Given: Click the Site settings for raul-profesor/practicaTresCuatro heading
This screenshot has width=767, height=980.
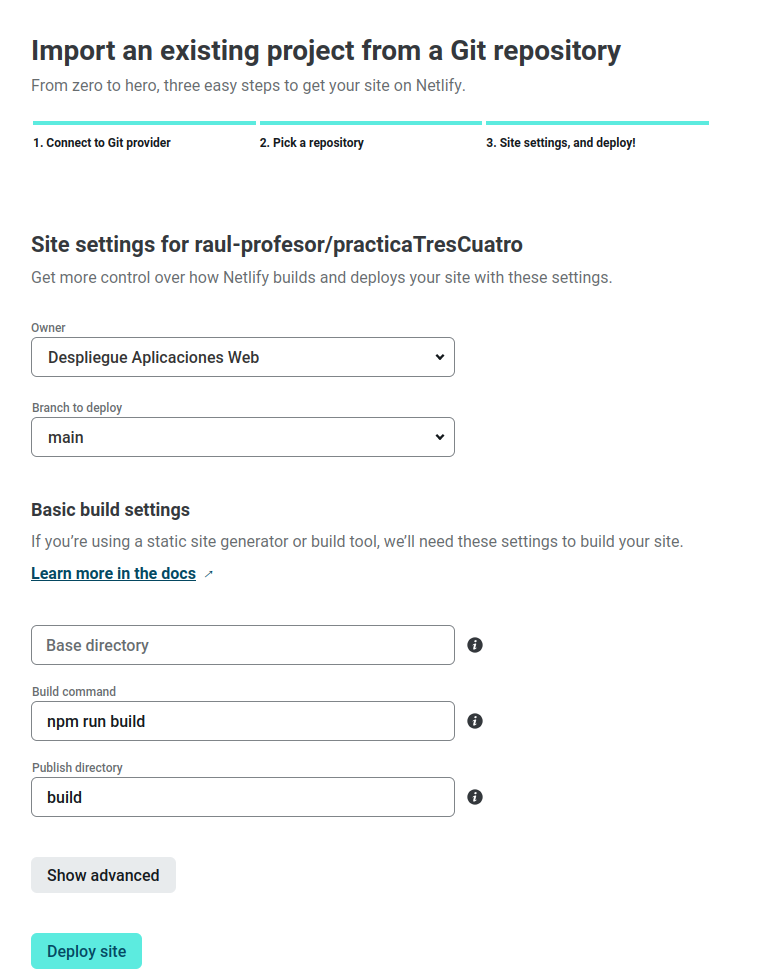Looking at the screenshot, I should click(x=277, y=244).
